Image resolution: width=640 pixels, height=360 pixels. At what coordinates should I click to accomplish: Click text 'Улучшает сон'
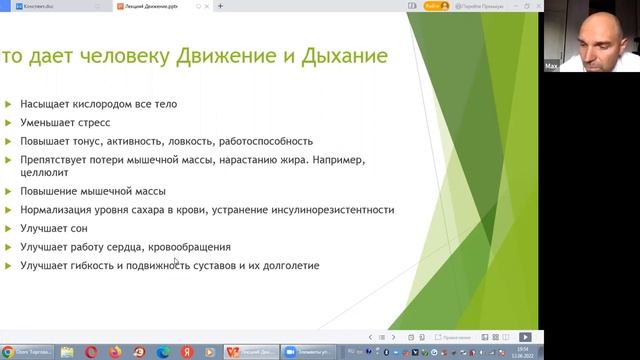coord(54,228)
